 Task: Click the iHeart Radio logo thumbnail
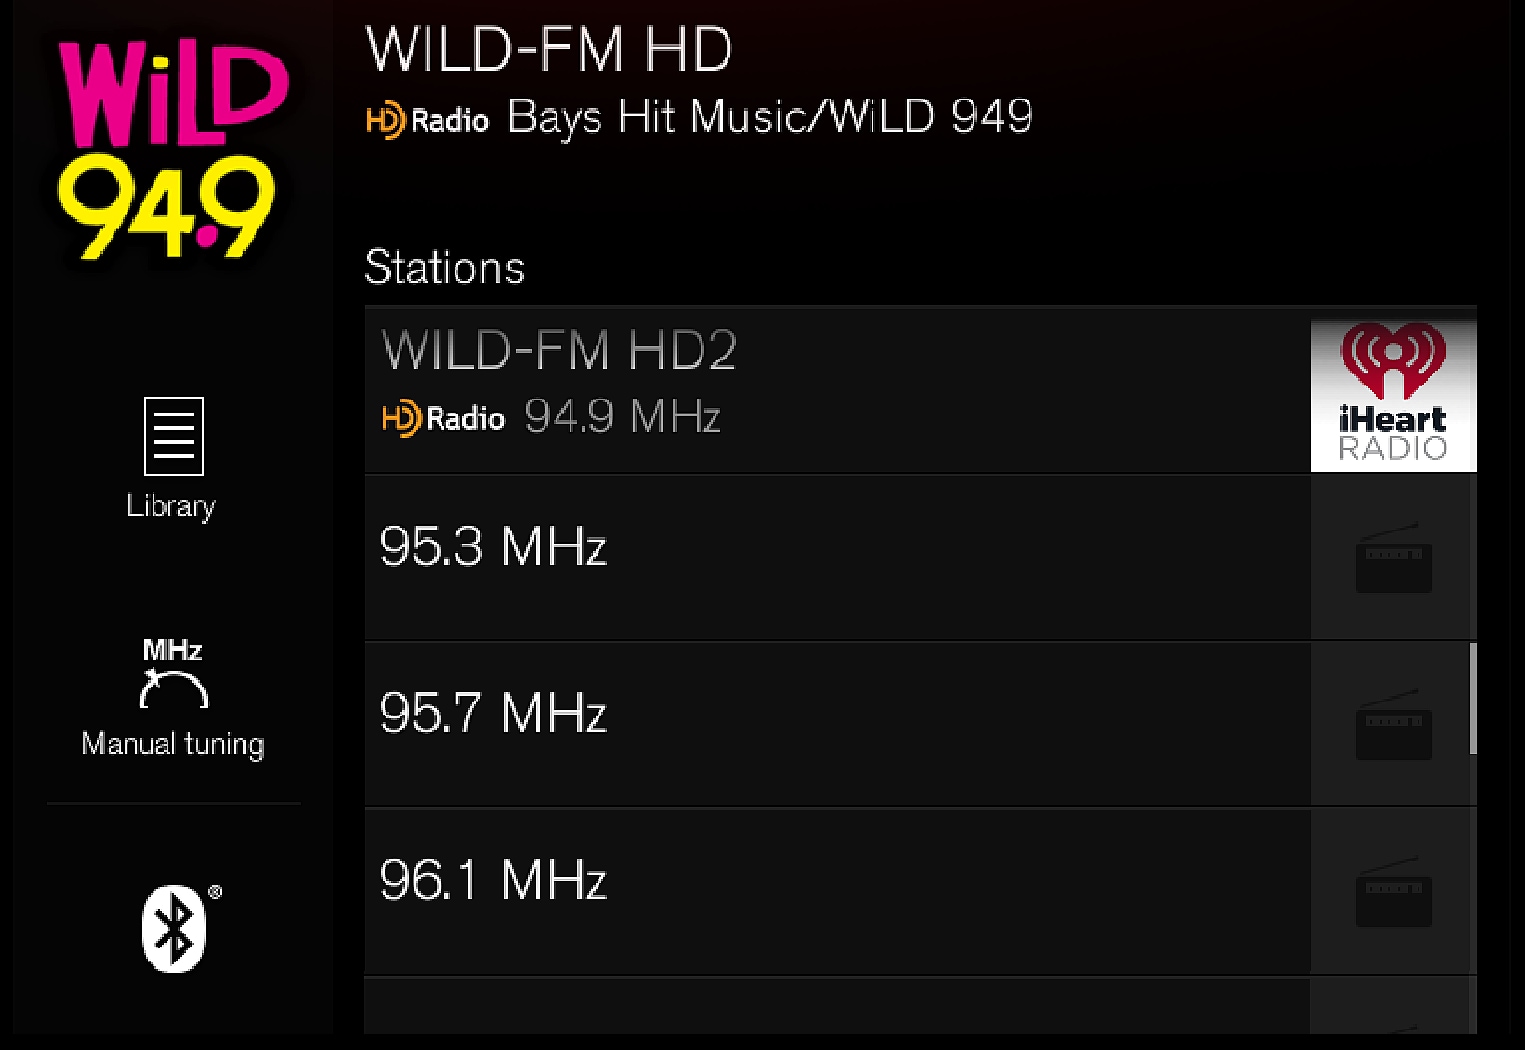1393,391
